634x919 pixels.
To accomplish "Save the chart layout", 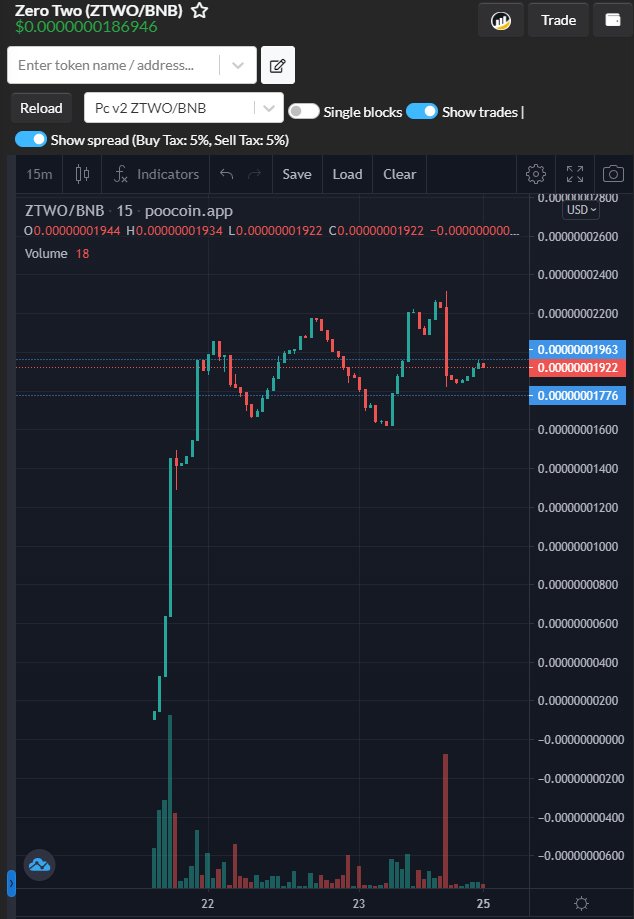I will coord(297,174).
